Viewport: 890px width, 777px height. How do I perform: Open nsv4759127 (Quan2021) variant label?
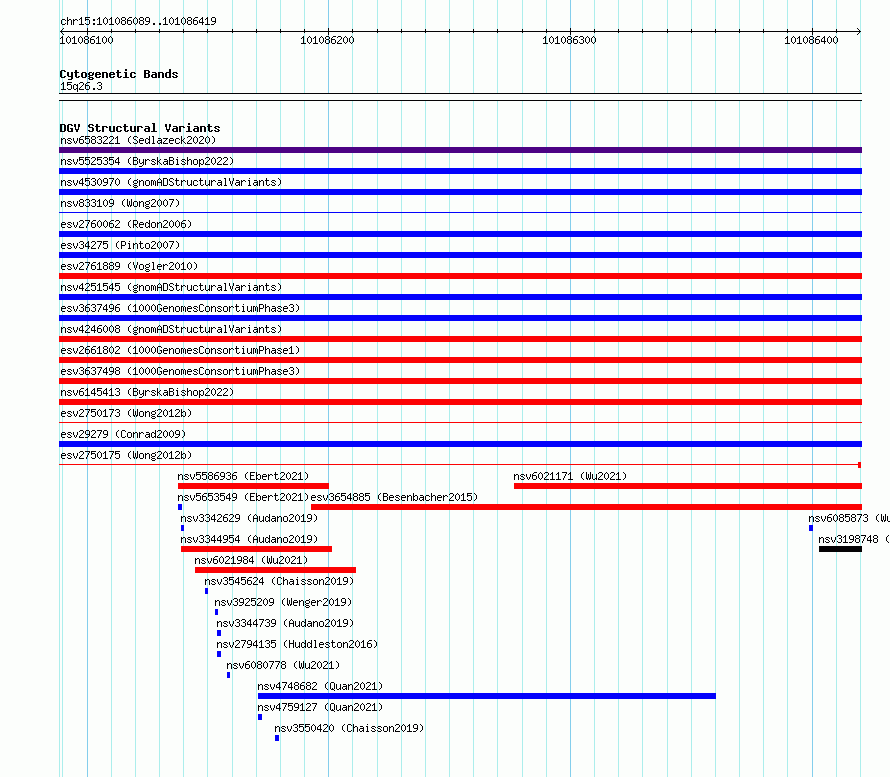320,707
